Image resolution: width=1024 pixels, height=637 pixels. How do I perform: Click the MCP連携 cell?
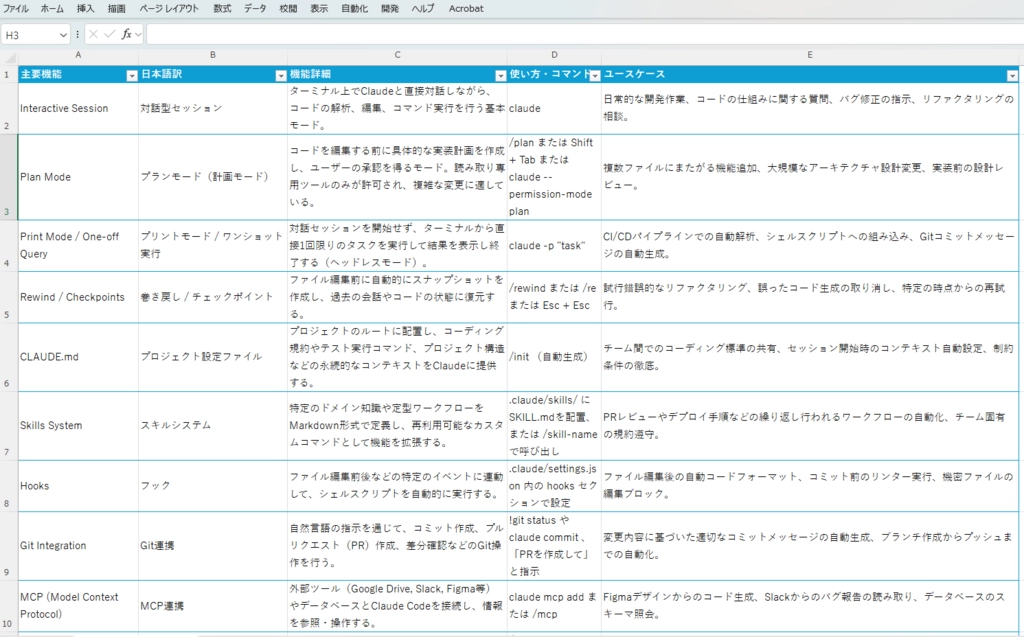[213, 606]
